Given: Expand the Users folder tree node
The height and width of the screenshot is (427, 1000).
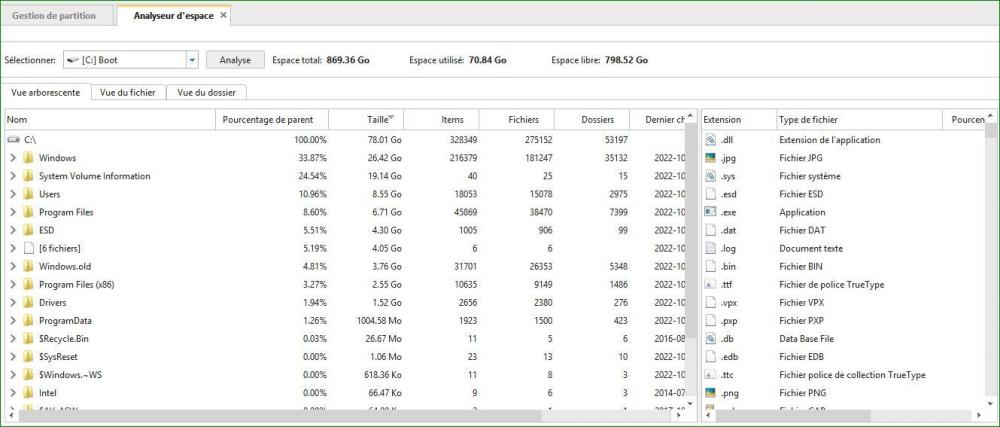Looking at the screenshot, I should point(12,194).
